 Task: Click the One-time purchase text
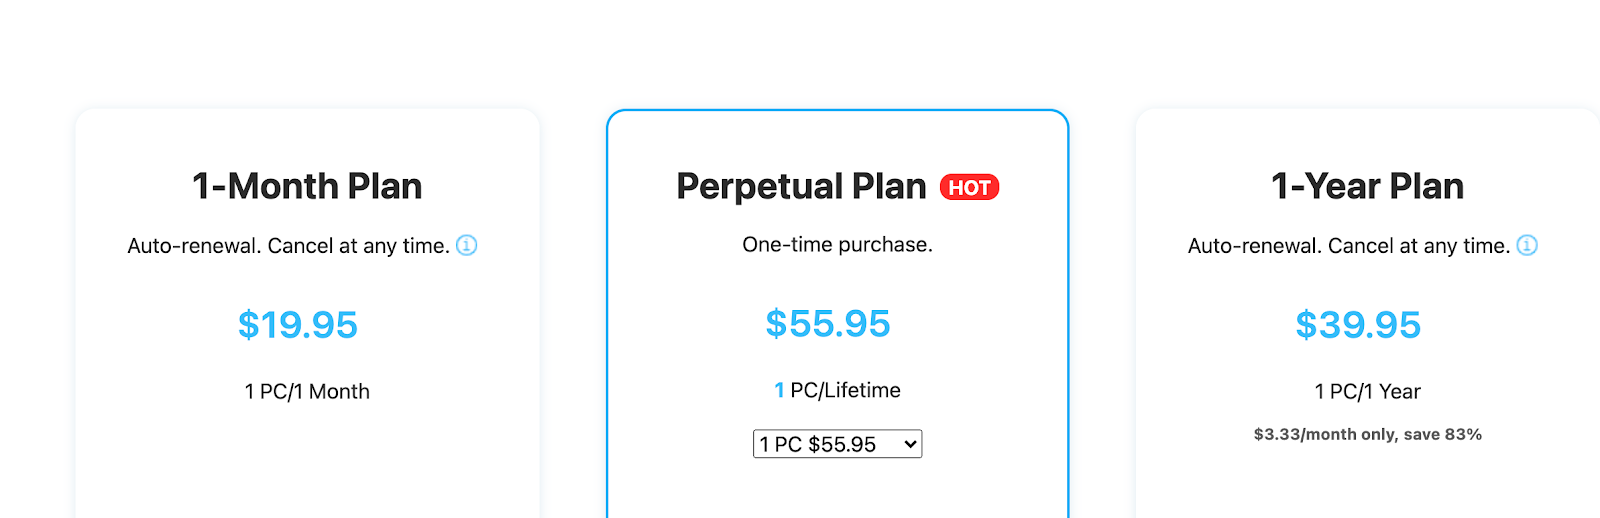click(x=837, y=245)
